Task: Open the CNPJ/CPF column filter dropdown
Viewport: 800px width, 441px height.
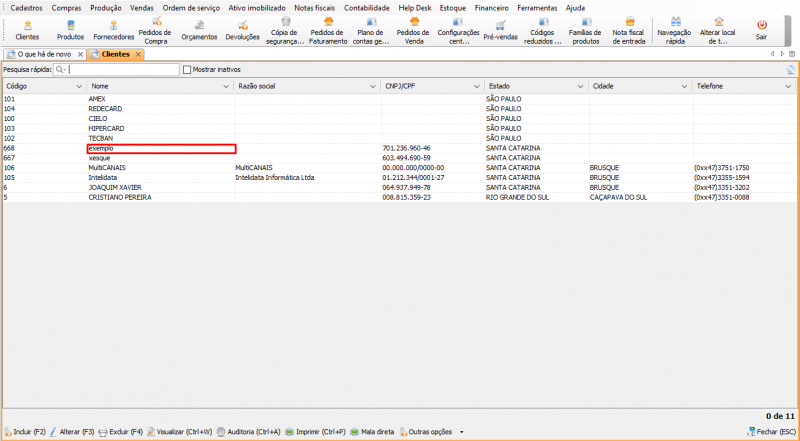Action: pyautogui.click(x=477, y=86)
